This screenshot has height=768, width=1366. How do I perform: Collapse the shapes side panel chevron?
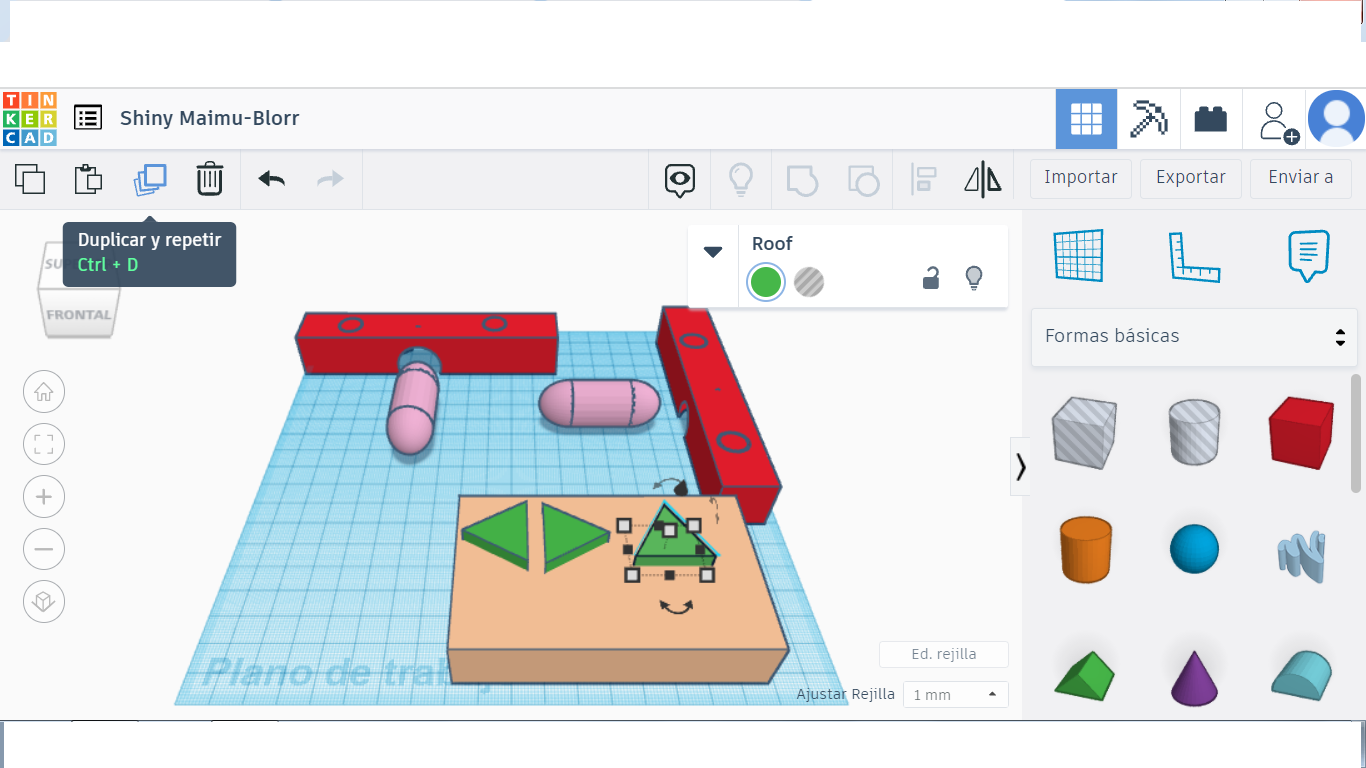(x=1020, y=466)
